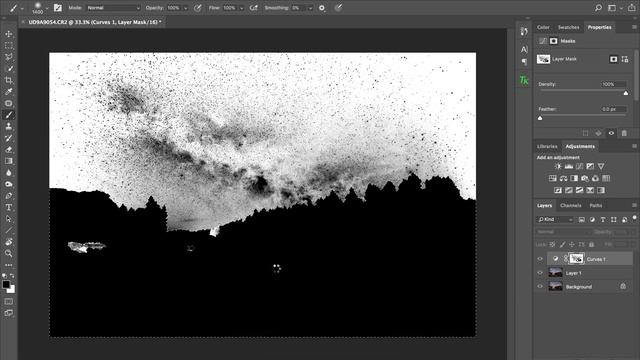Viewport: 640px width, 360px height.
Task: Toggle pressure for size button
Action: pyautogui.click(x=338, y=8)
